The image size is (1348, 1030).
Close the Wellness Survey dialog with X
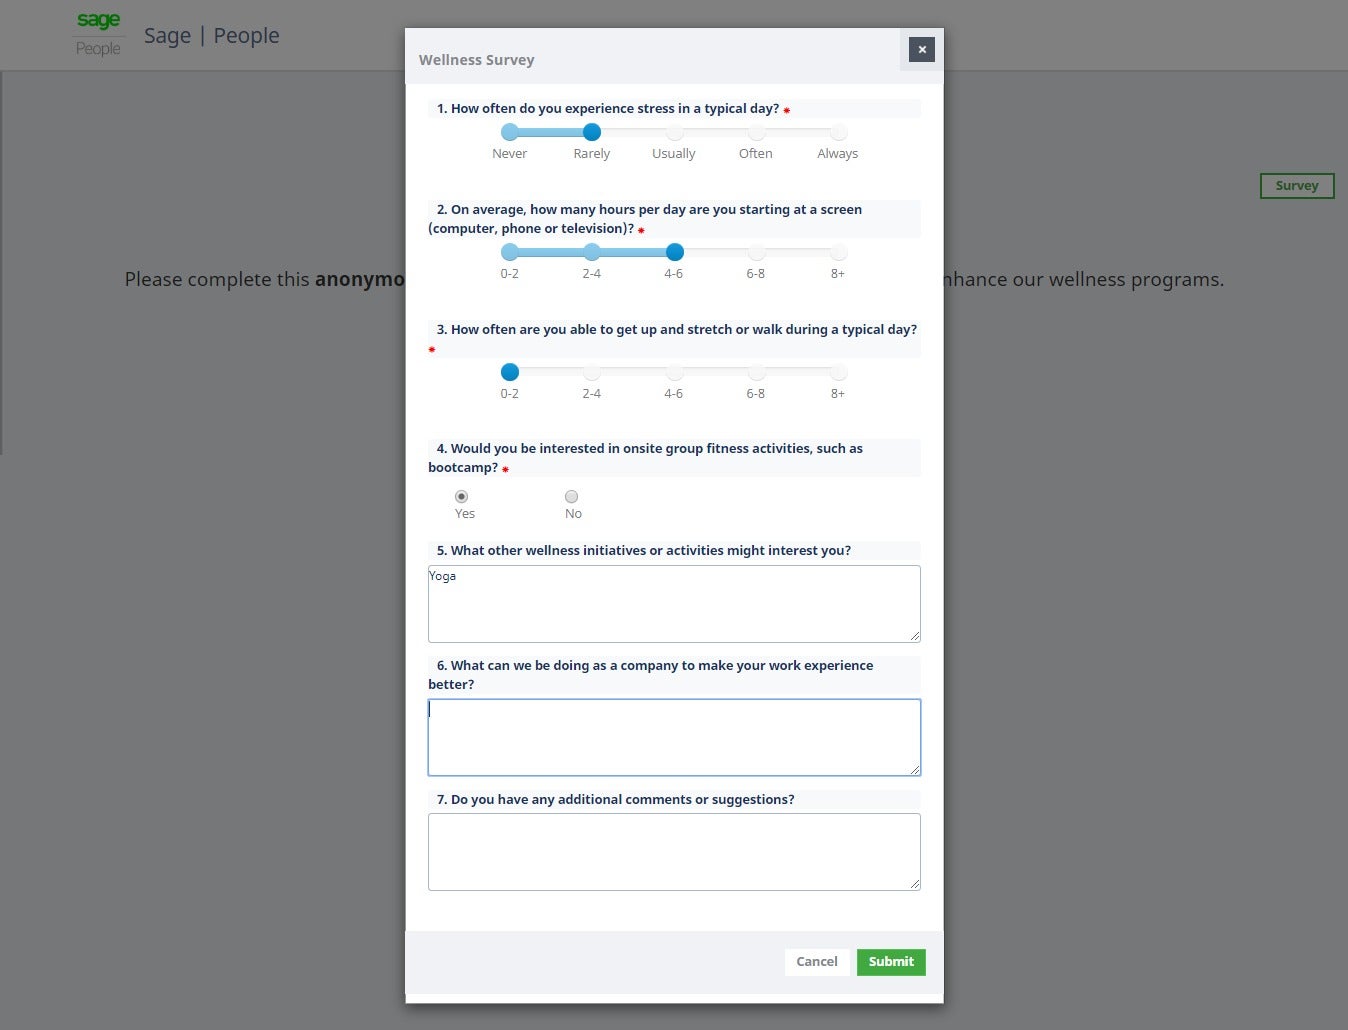point(922,49)
